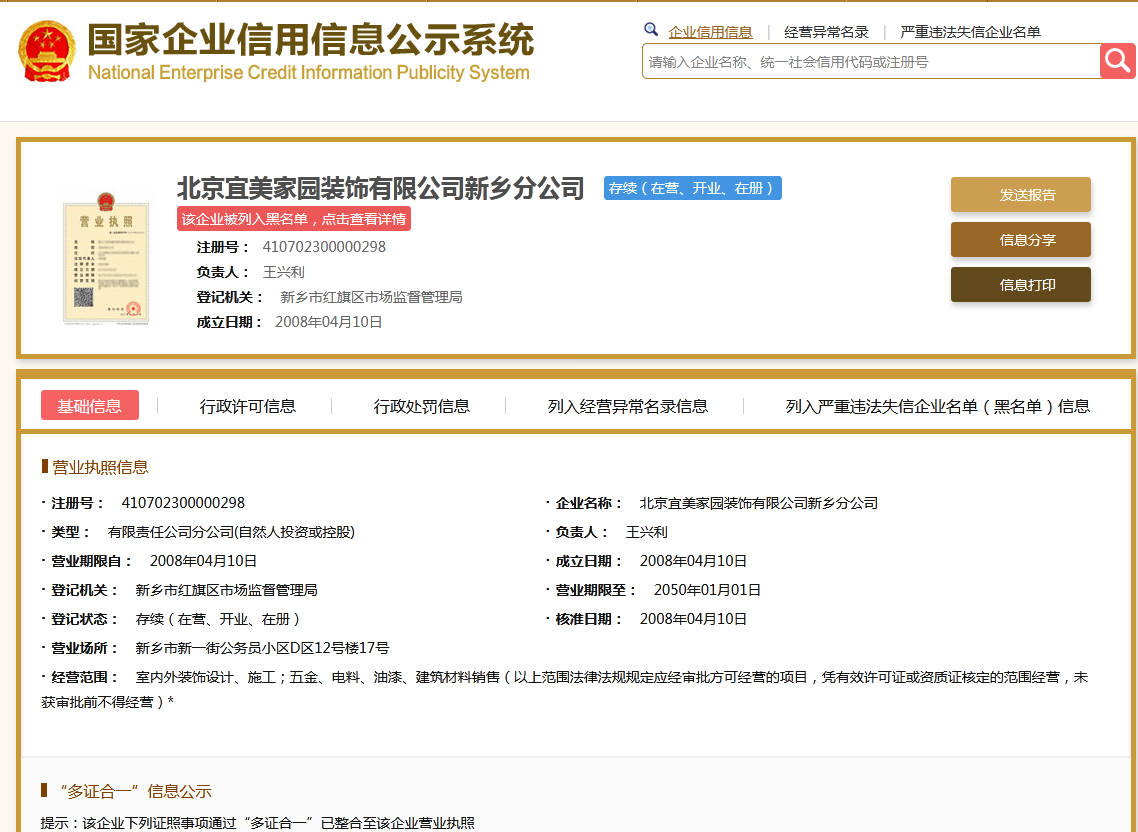Select the 经营异常名录 search category
This screenshot has width=1138, height=832.
tap(826, 32)
